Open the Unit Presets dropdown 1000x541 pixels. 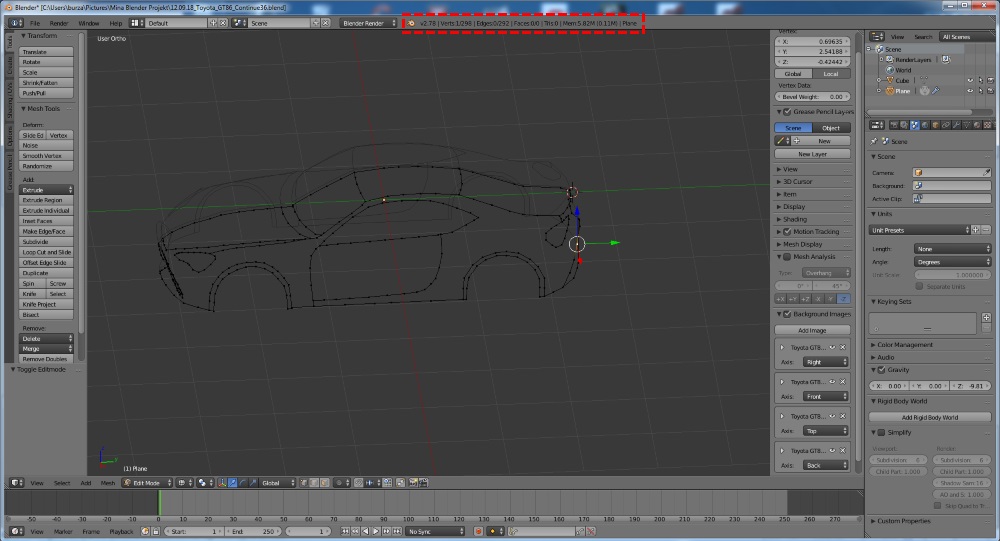click(x=919, y=230)
